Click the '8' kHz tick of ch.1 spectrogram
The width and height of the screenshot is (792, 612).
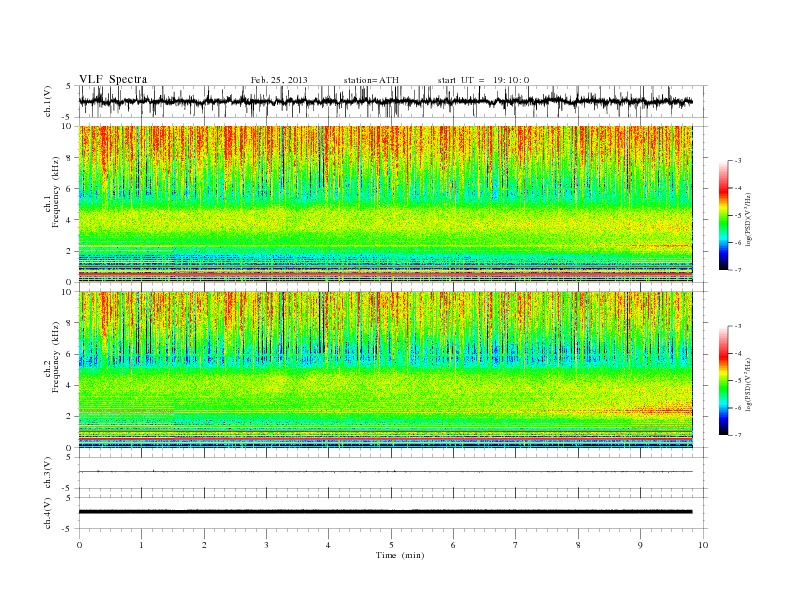pos(70,158)
